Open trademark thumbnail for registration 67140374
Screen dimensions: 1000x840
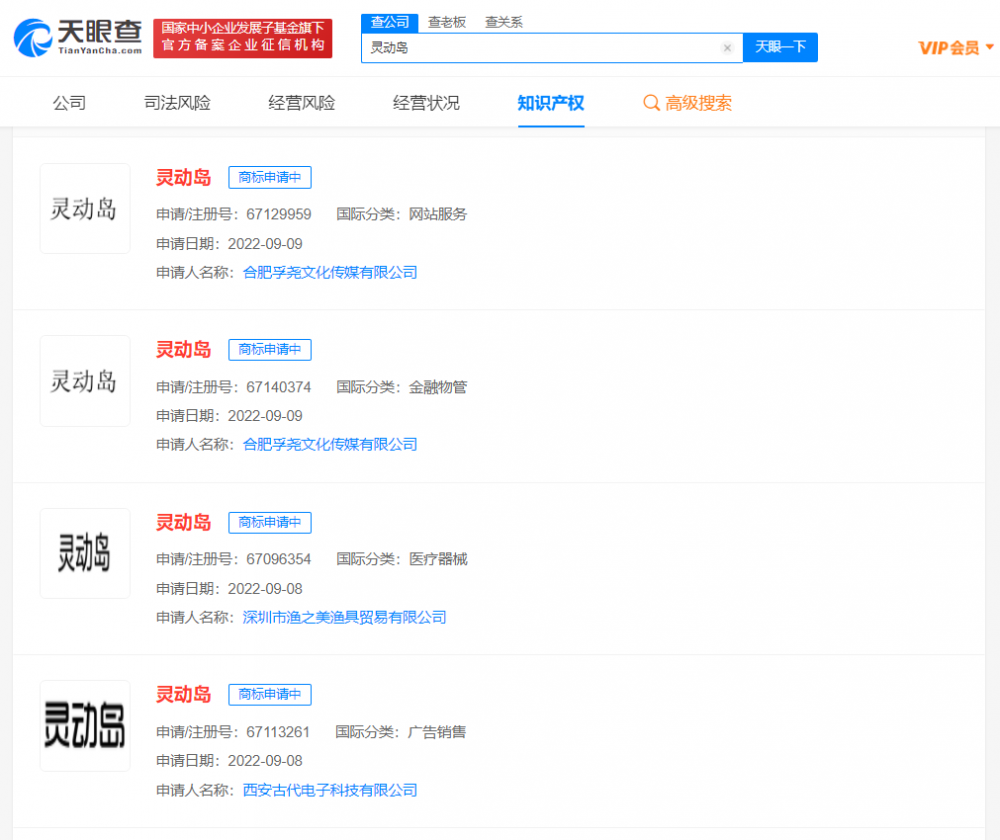coord(85,381)
